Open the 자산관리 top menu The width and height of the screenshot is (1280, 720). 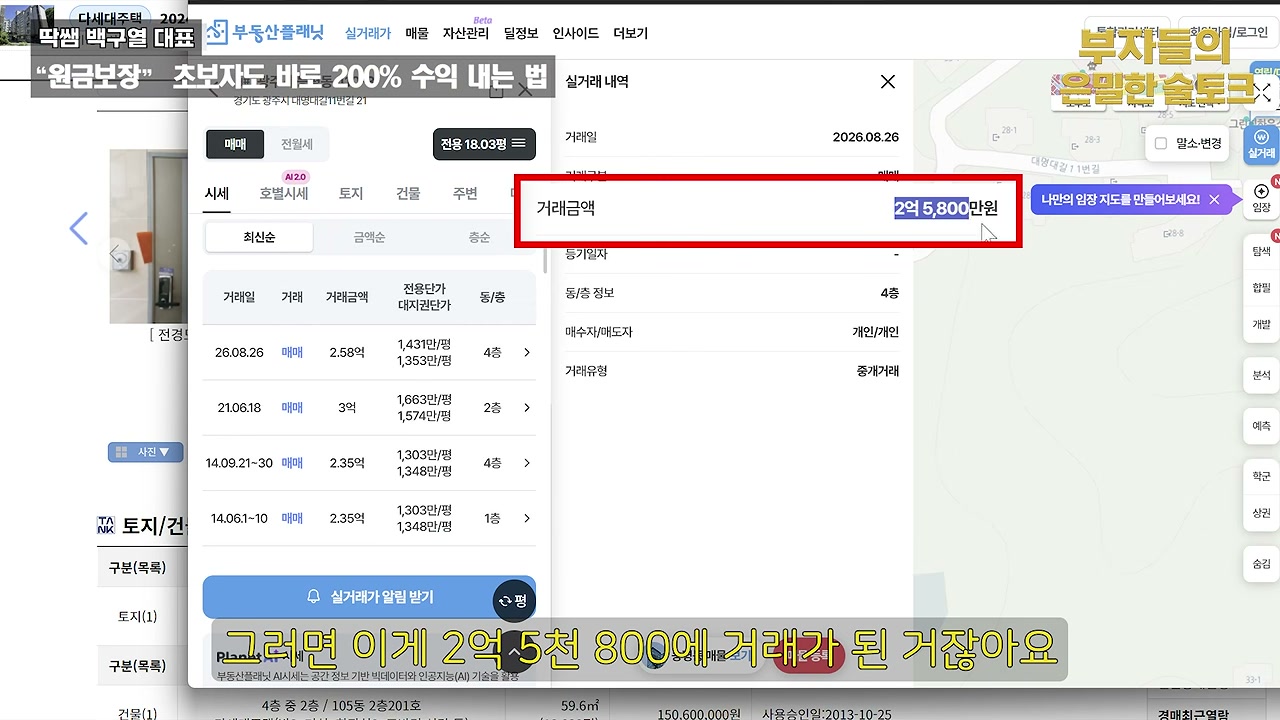coord(466,33)
